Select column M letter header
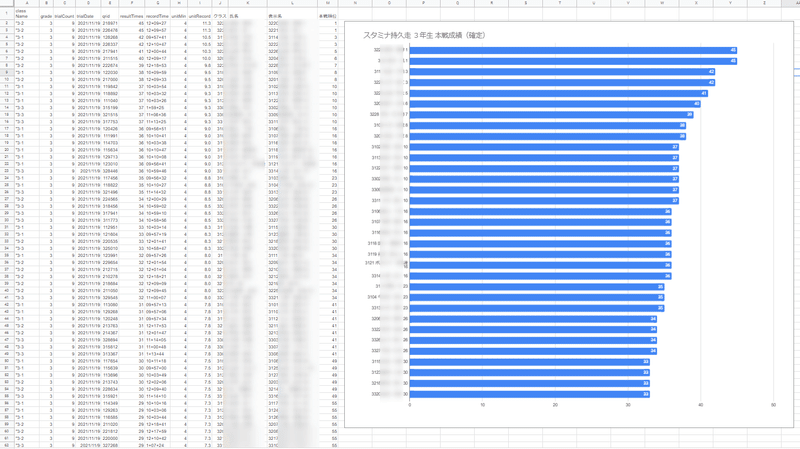The height and width of the screenshot is (449, 800). [328, 3]
